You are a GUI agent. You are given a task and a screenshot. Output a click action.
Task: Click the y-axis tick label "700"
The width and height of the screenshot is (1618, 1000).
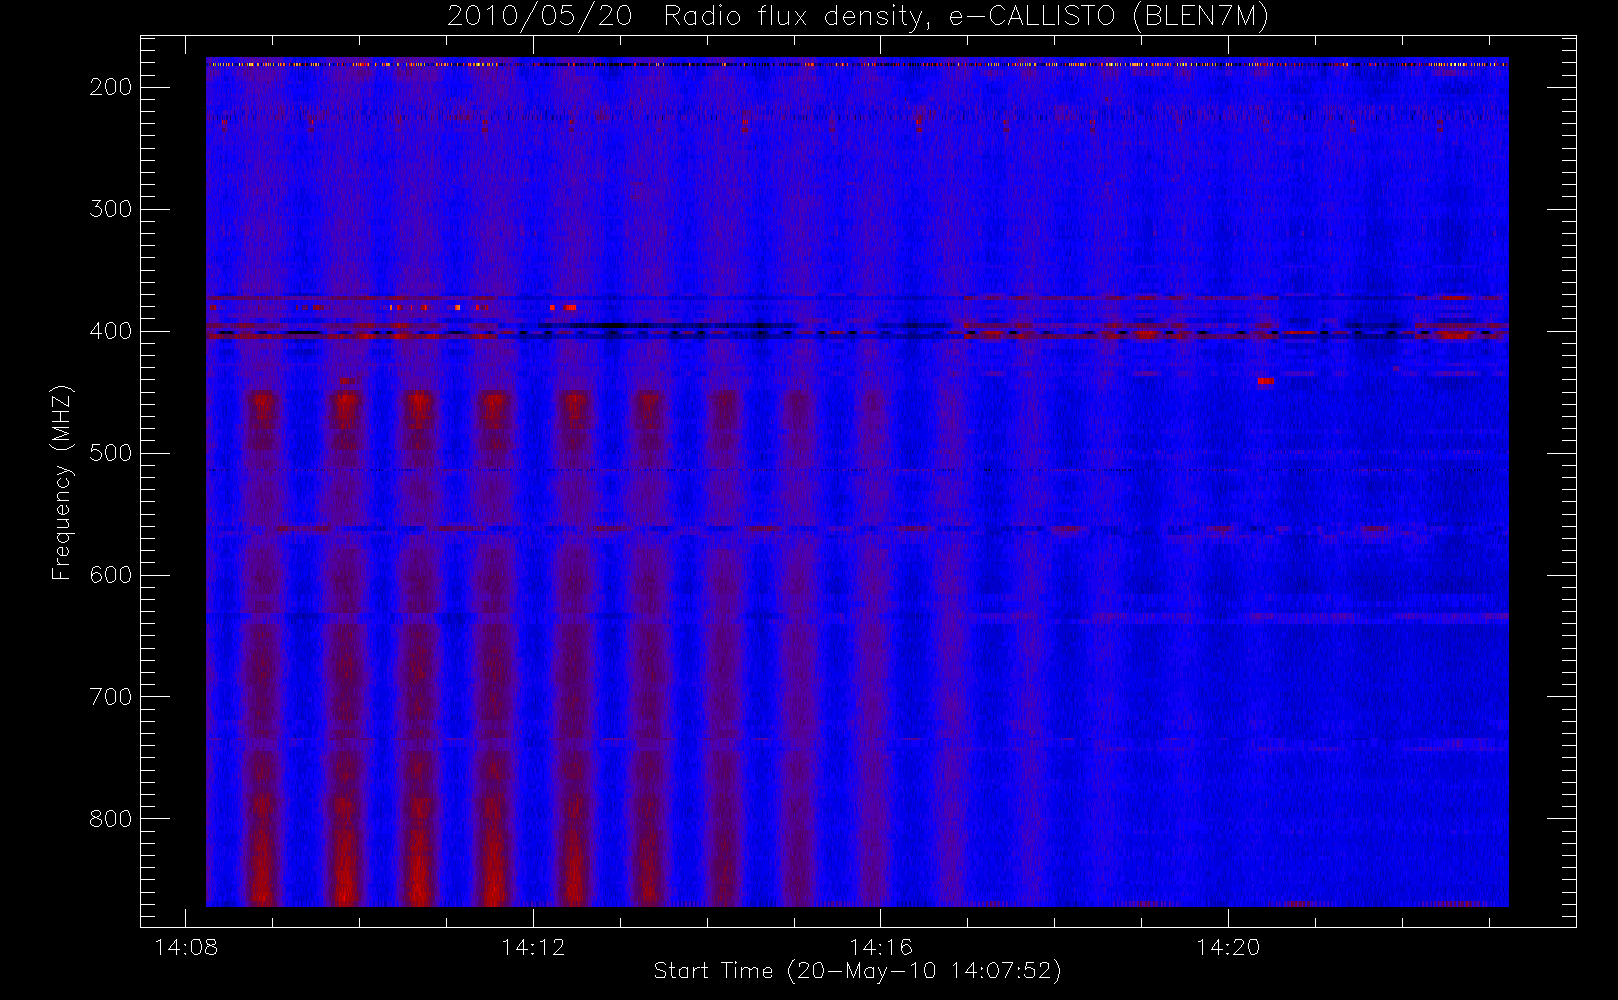[x=111, y=697]
